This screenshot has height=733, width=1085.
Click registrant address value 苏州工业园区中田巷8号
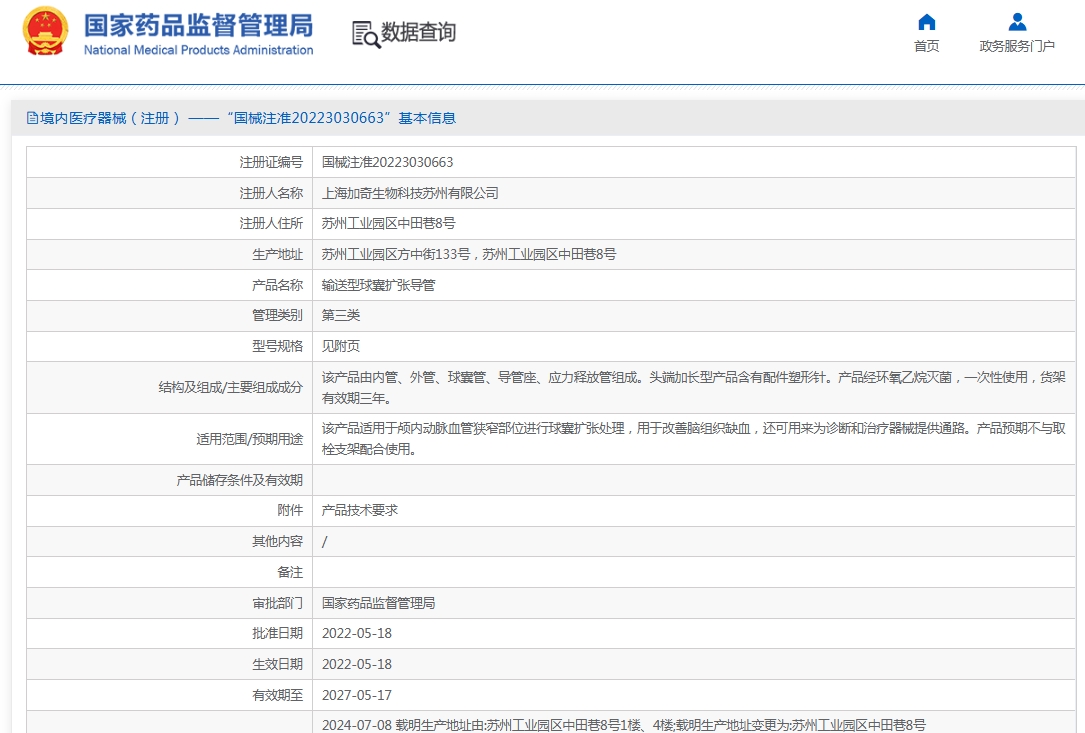(x=388, y=224)
